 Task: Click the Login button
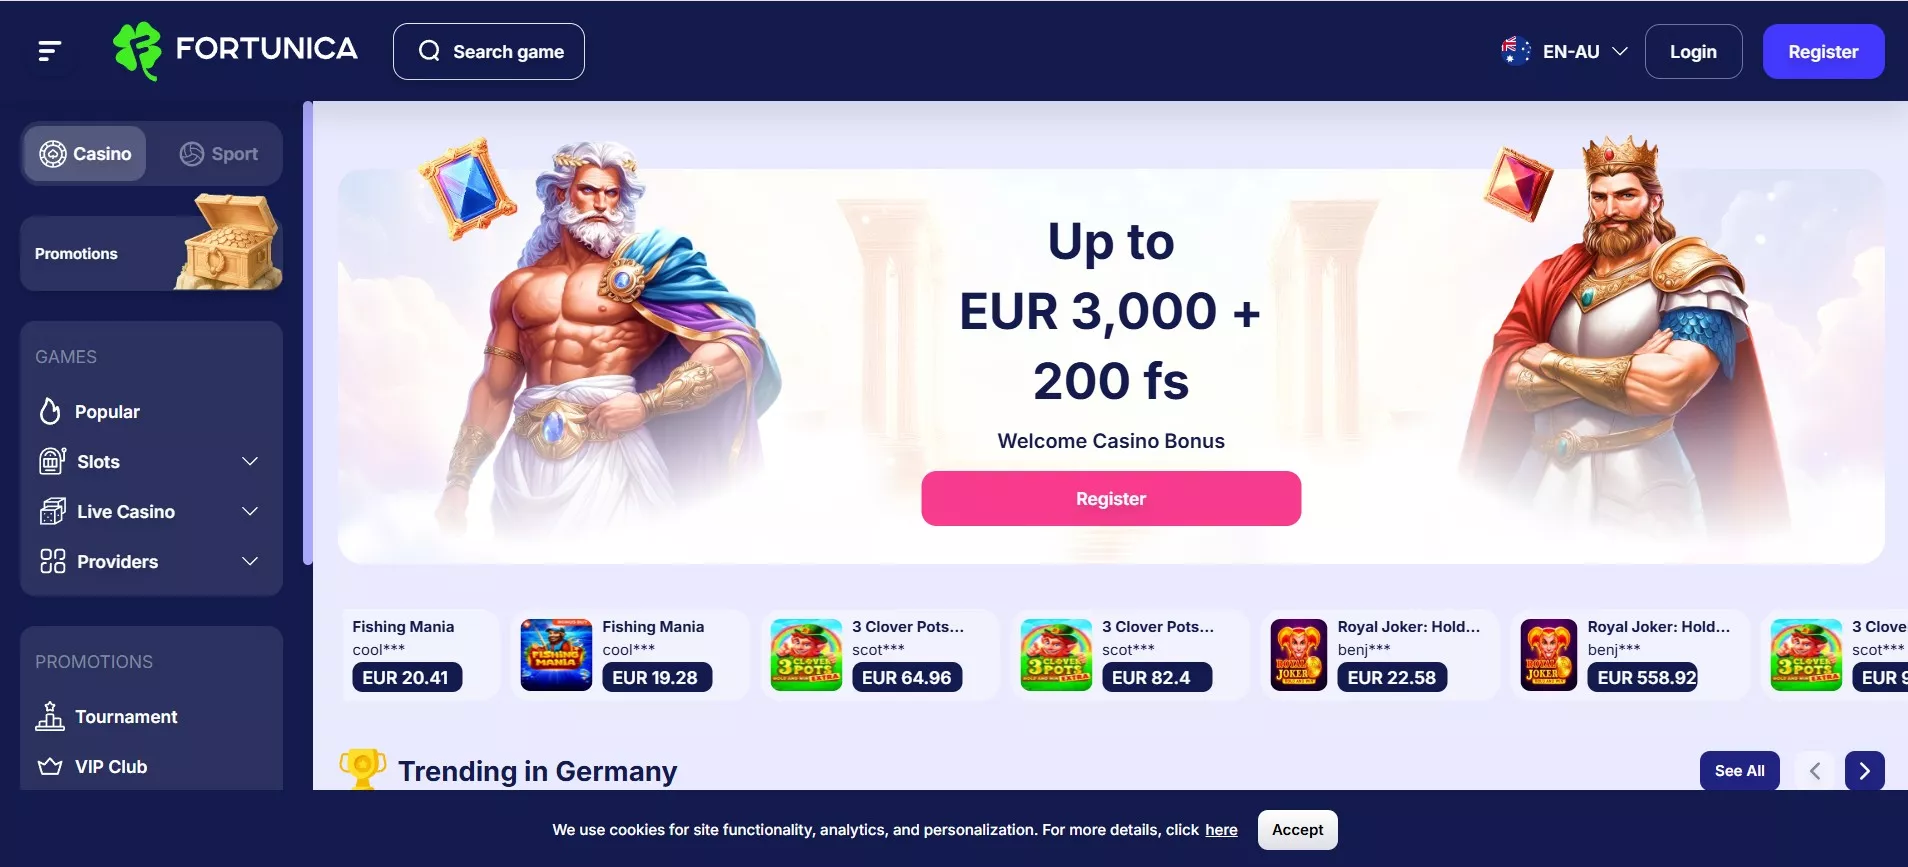(x=1693, y=51)
